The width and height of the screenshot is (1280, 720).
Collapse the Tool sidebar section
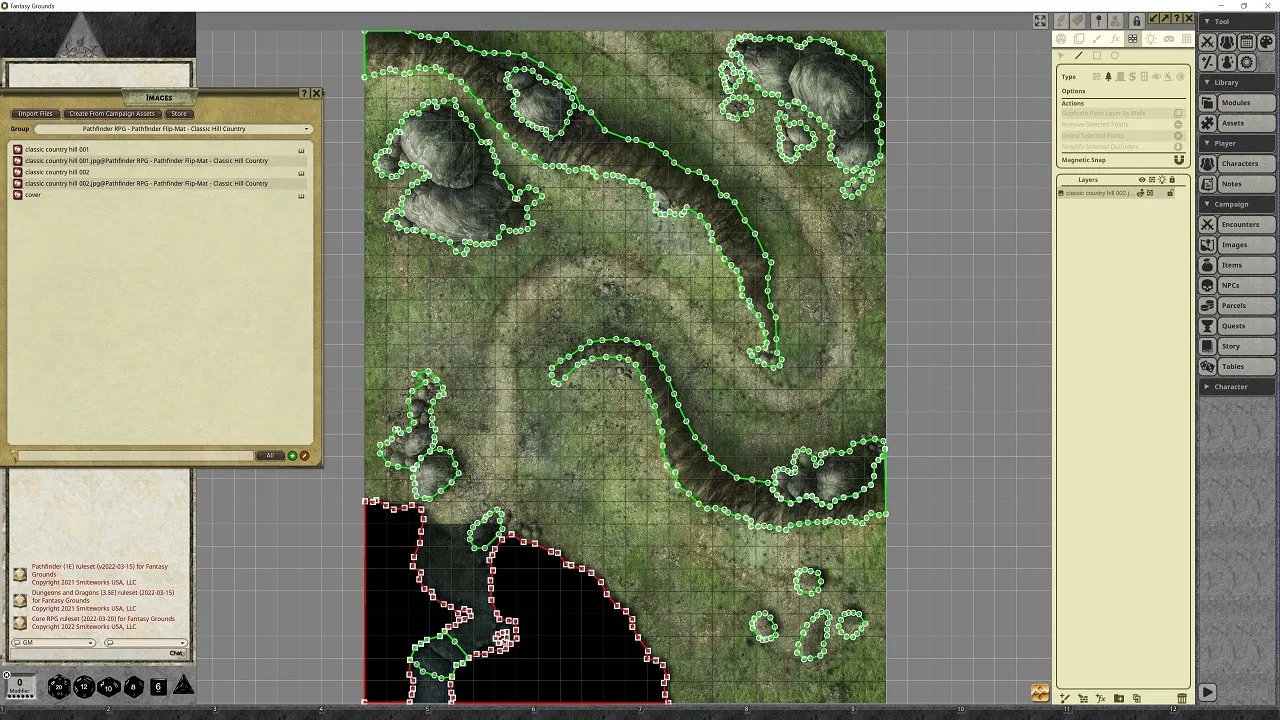1239,21
